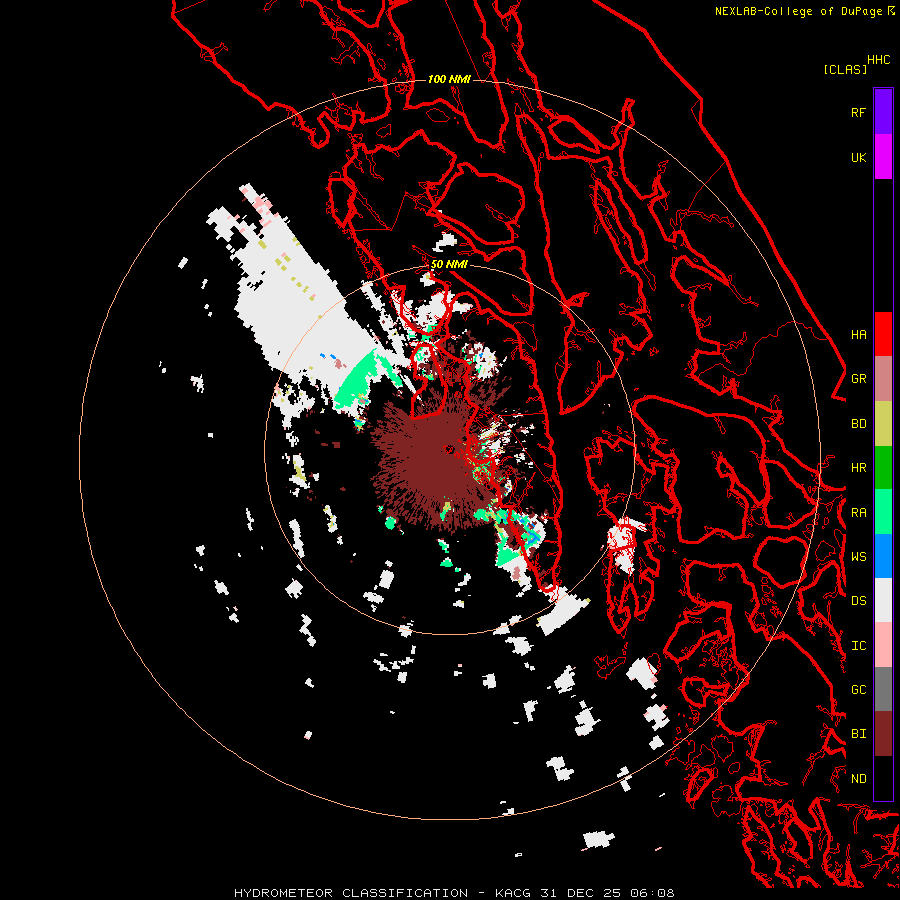Click the UK legend label
Image resolution: width=900 pixels, height=900 pixels.
pyautogui.click(x=858, y=157)
